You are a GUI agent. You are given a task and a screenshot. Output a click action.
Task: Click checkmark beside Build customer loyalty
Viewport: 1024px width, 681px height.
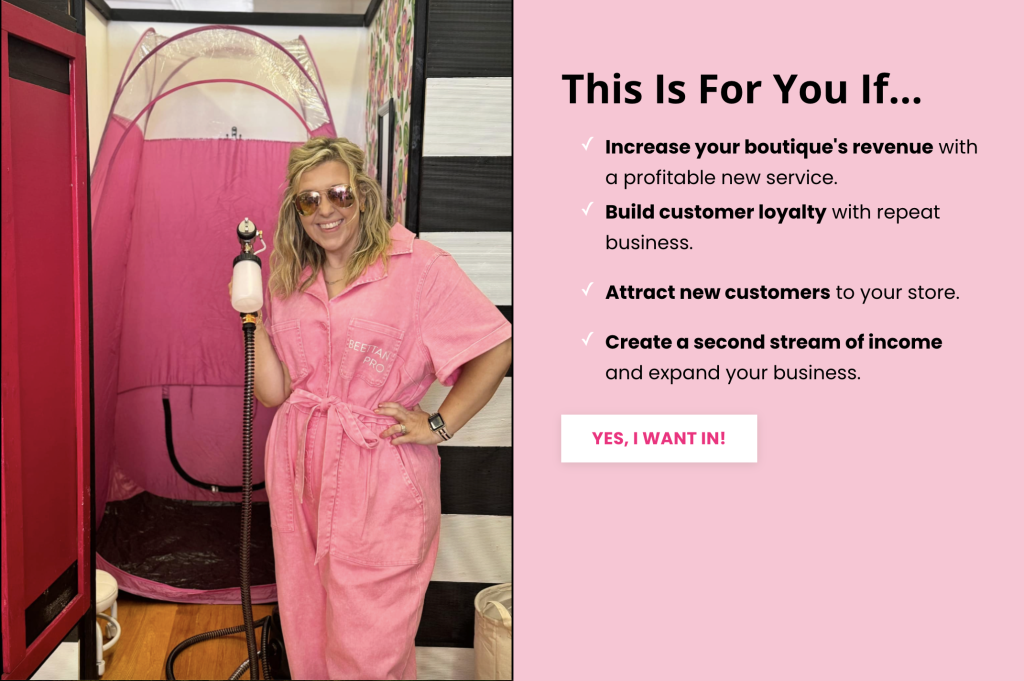click(588, 209)
